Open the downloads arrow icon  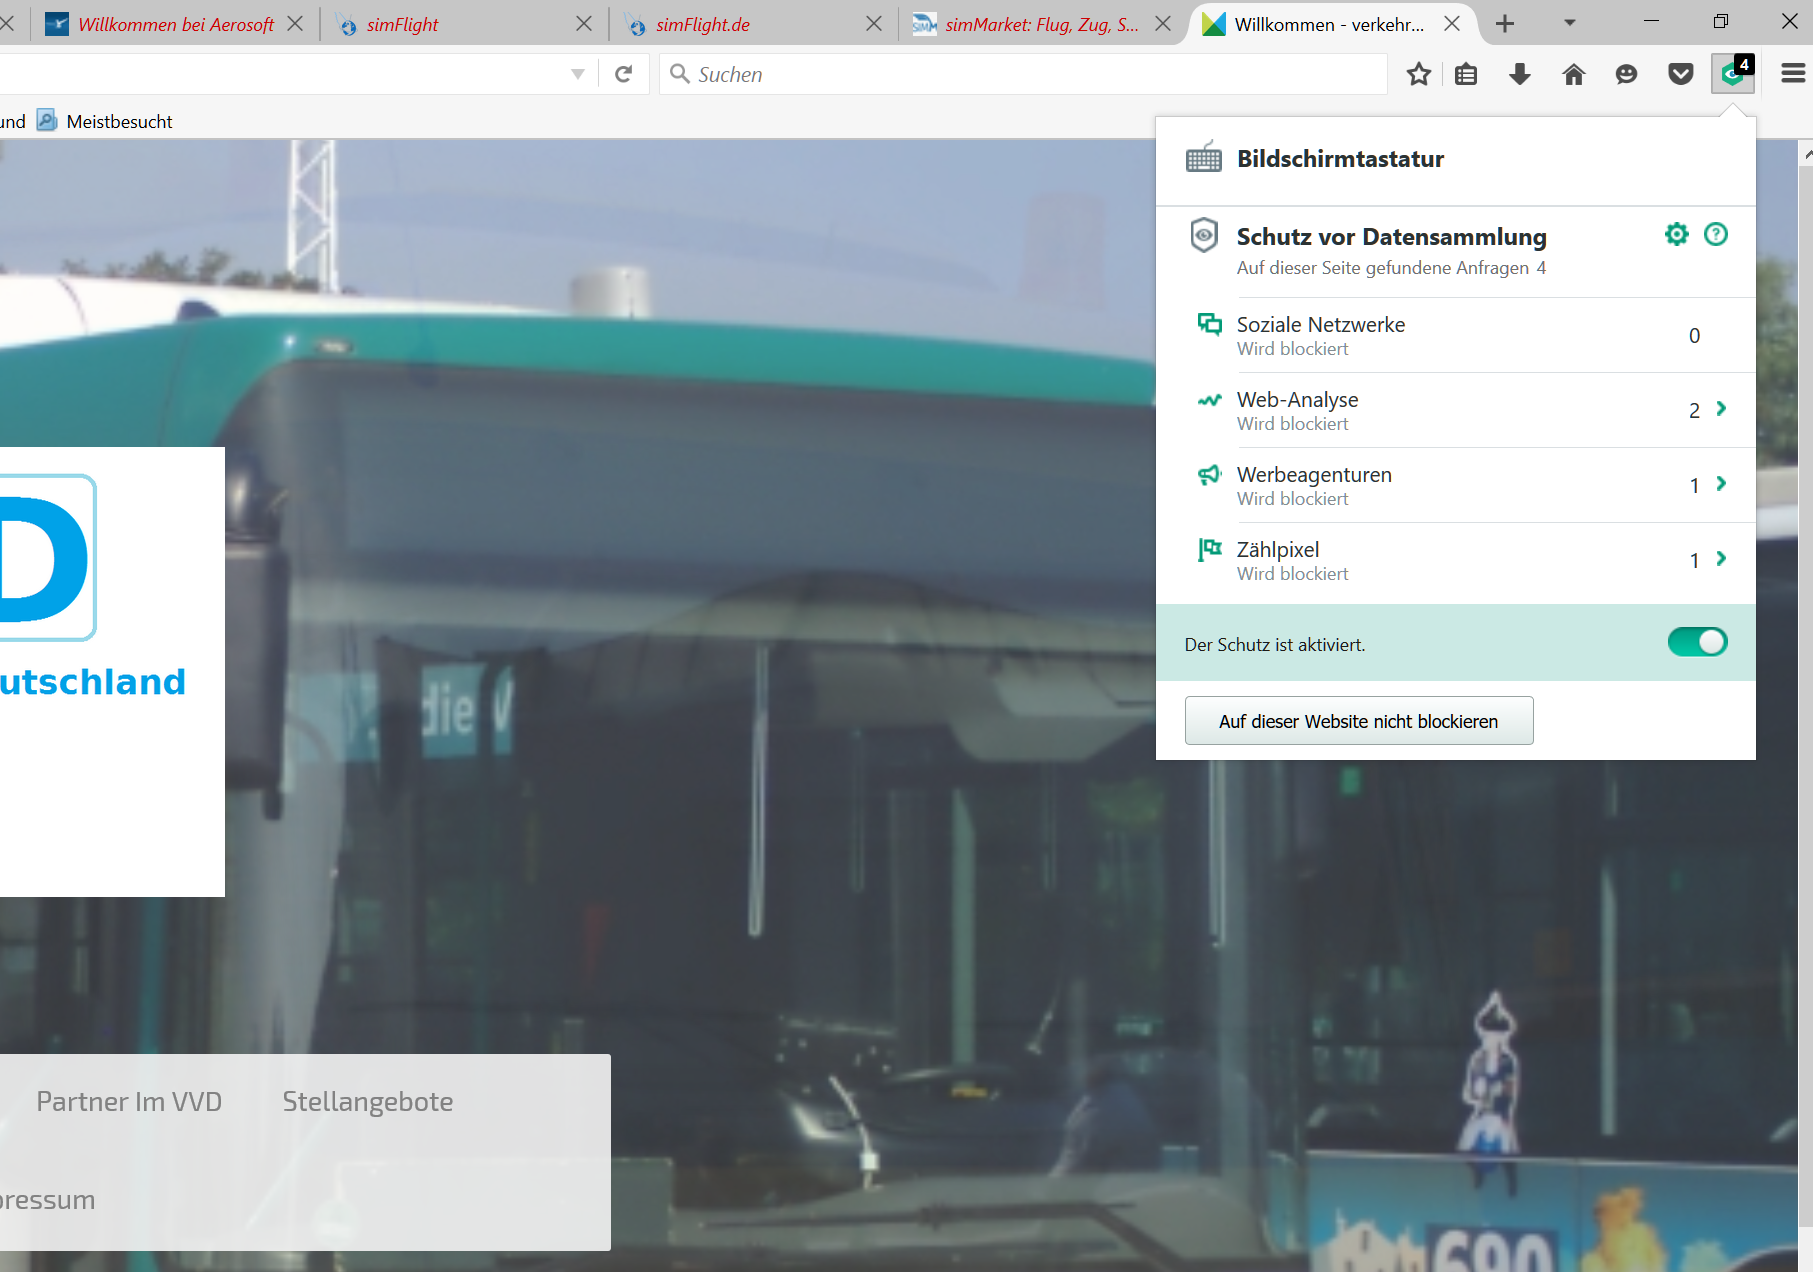pos(1520,74)
